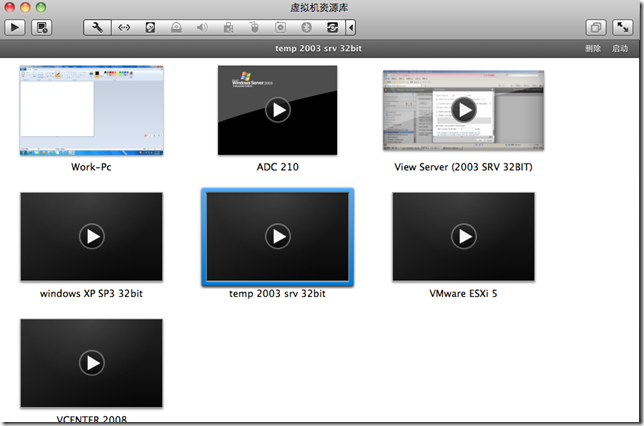Screen dimensions: 644x426
Task: Click the CD/DVD drive icon
Action: pos(176,28)
